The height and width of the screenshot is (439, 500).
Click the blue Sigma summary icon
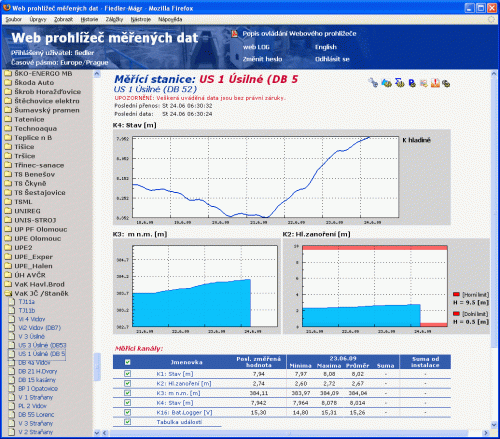[399, 83]
